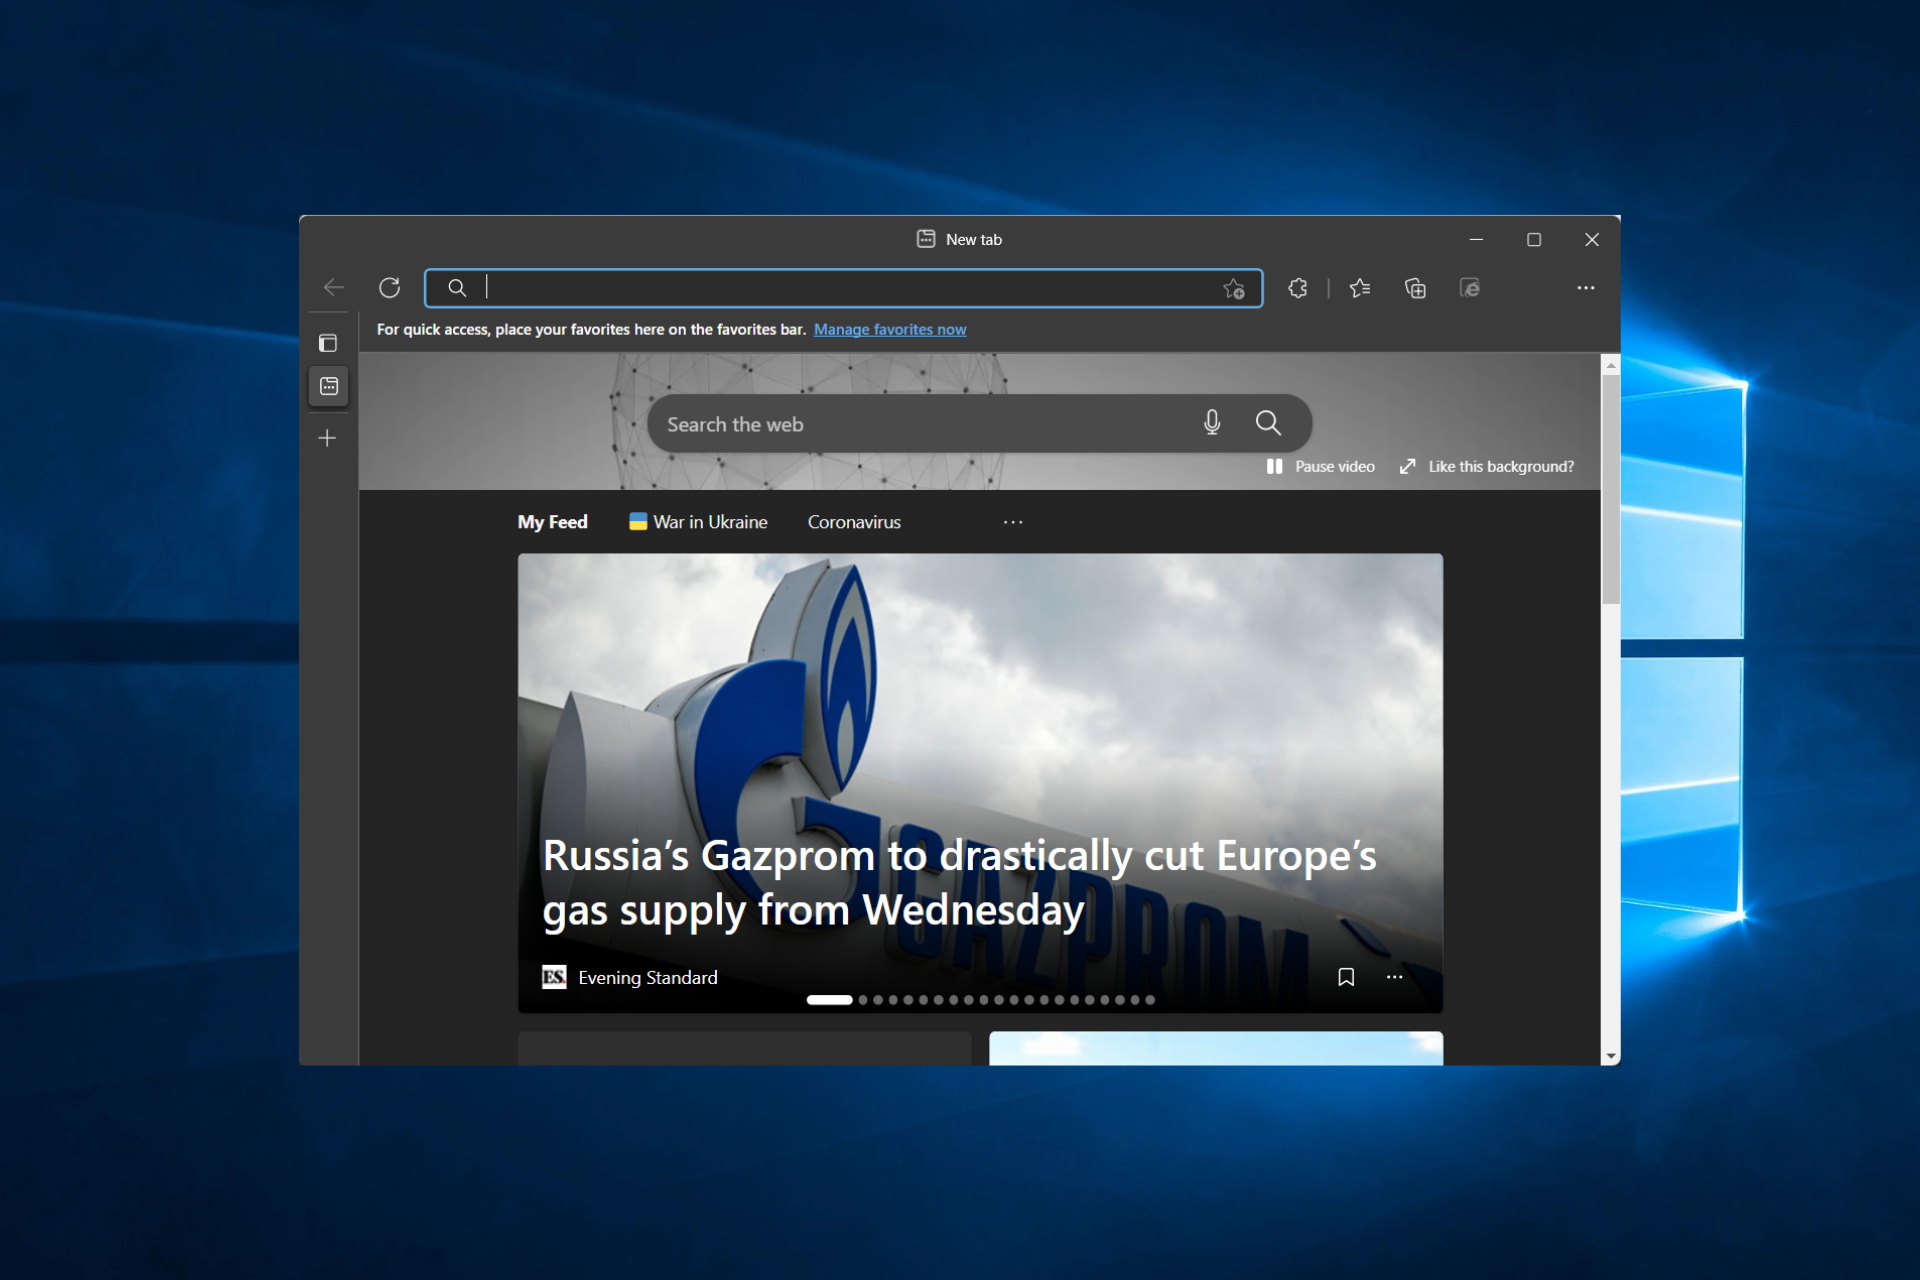The image size is (1920, 1280).
Task: Click the vertical scrollbar thumb
Action: [1610, 489]
